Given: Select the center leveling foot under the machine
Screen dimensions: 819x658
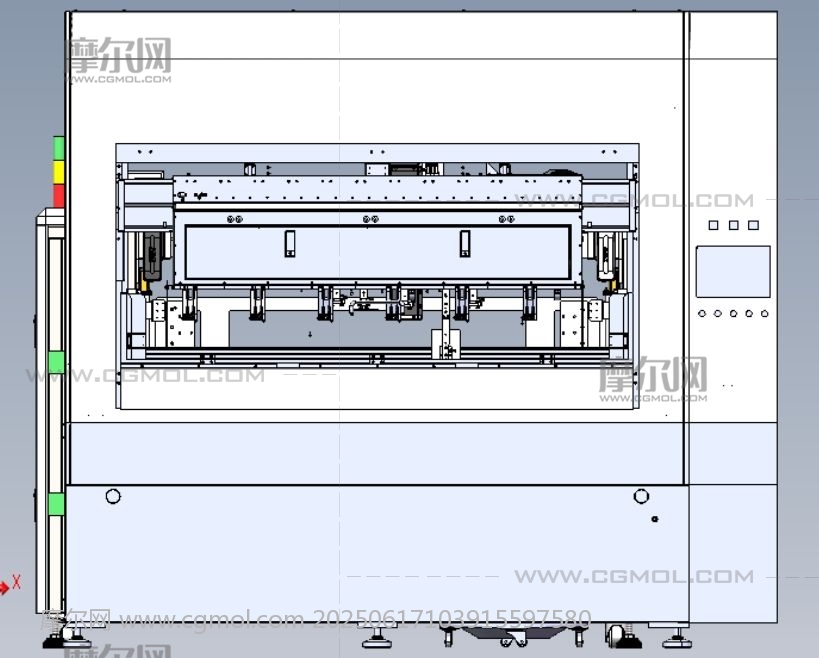Looking at the screenshot, I should [x=377, y=636].
